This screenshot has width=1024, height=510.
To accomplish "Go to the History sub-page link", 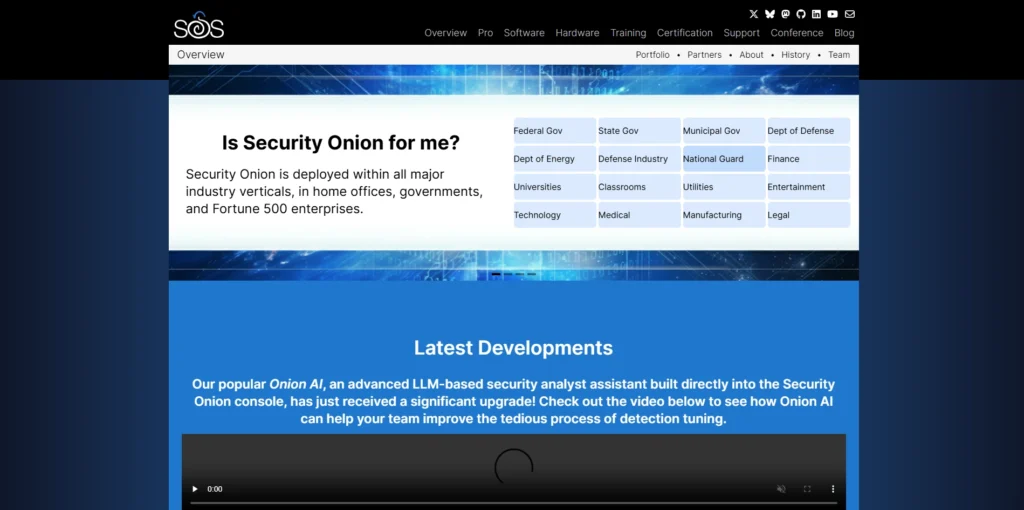I will coord(795,55).
